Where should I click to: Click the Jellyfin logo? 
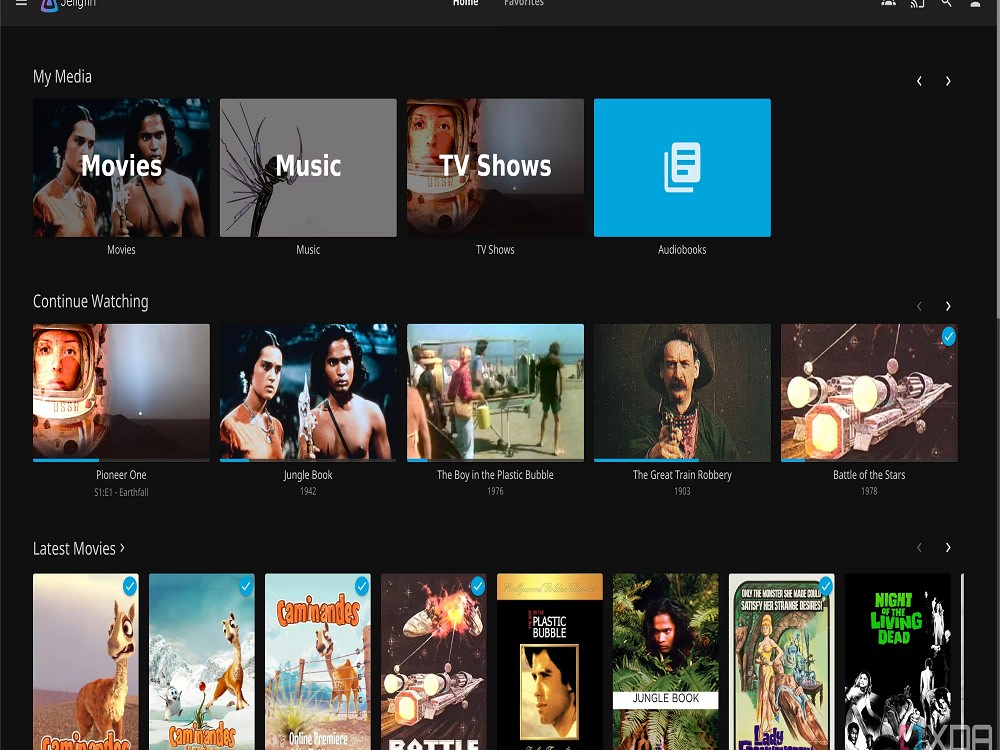tap(68, 4)
